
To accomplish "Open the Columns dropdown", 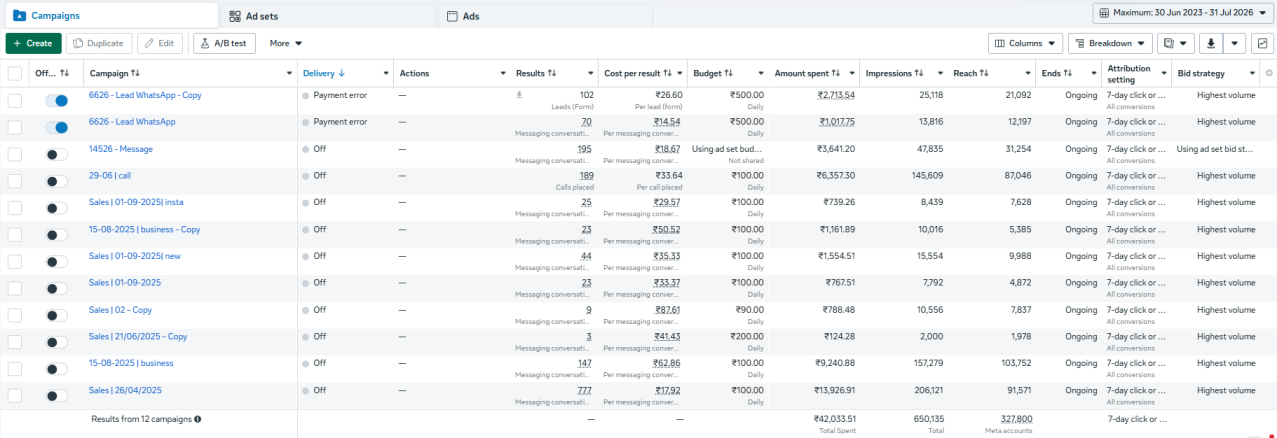I will 1026,43.
